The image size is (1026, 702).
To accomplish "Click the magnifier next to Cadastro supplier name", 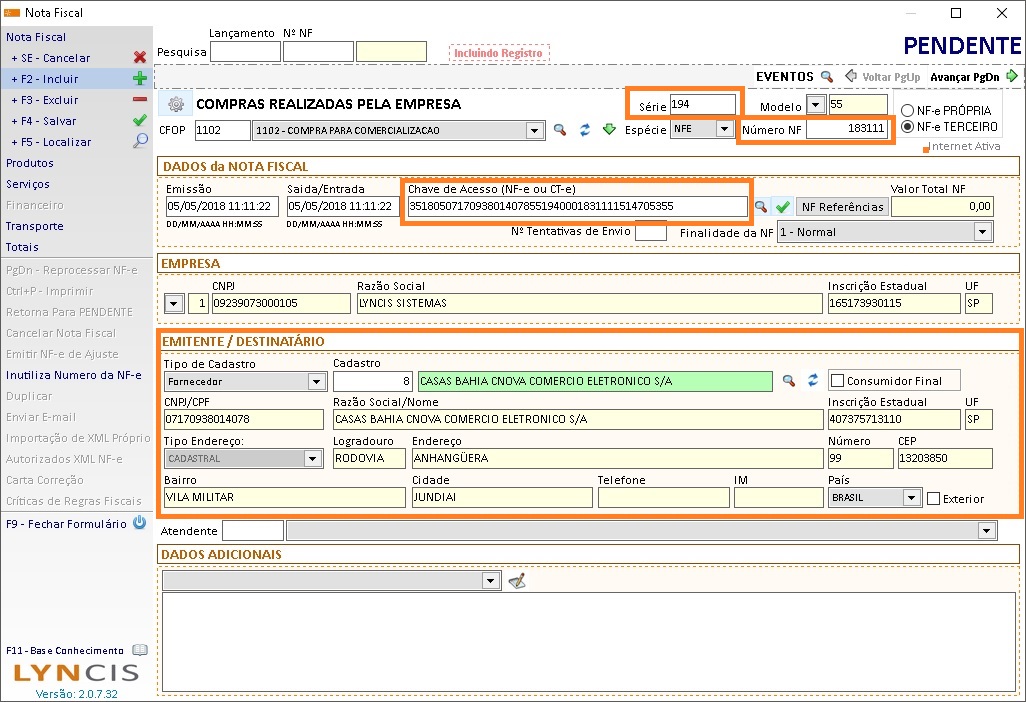I will [x=789, y=381].
